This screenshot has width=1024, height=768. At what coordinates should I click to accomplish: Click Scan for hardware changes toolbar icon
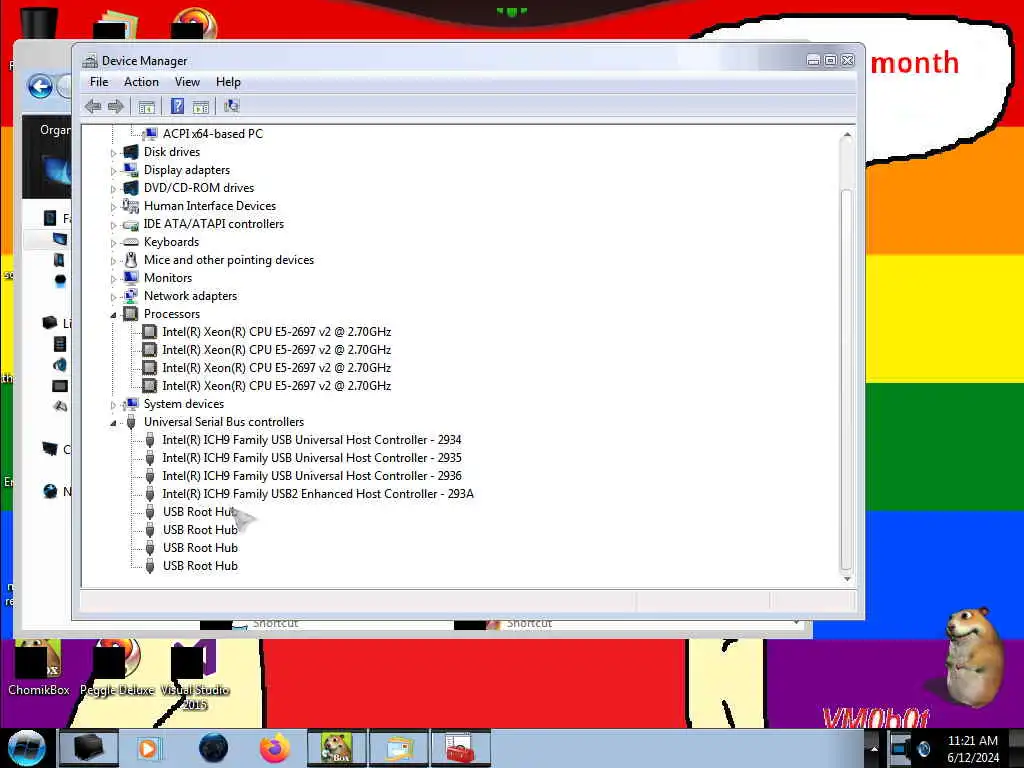click(x=231, y=106)
